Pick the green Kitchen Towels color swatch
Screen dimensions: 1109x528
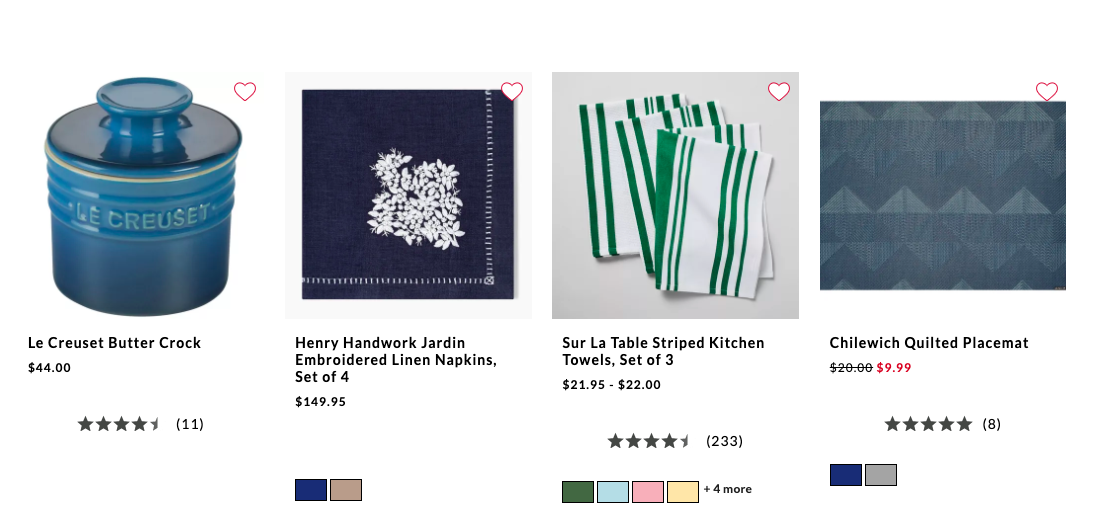click(578, 492)
